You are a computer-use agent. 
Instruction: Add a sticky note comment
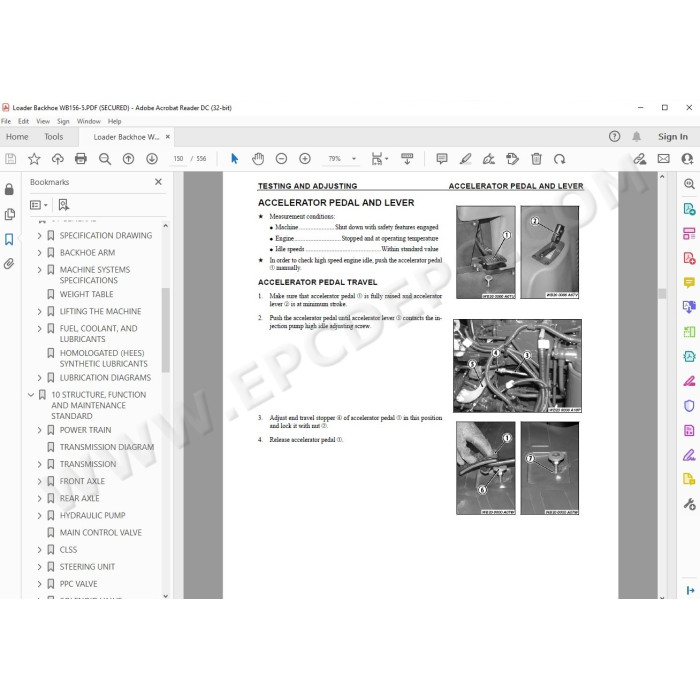click(442, 158)
